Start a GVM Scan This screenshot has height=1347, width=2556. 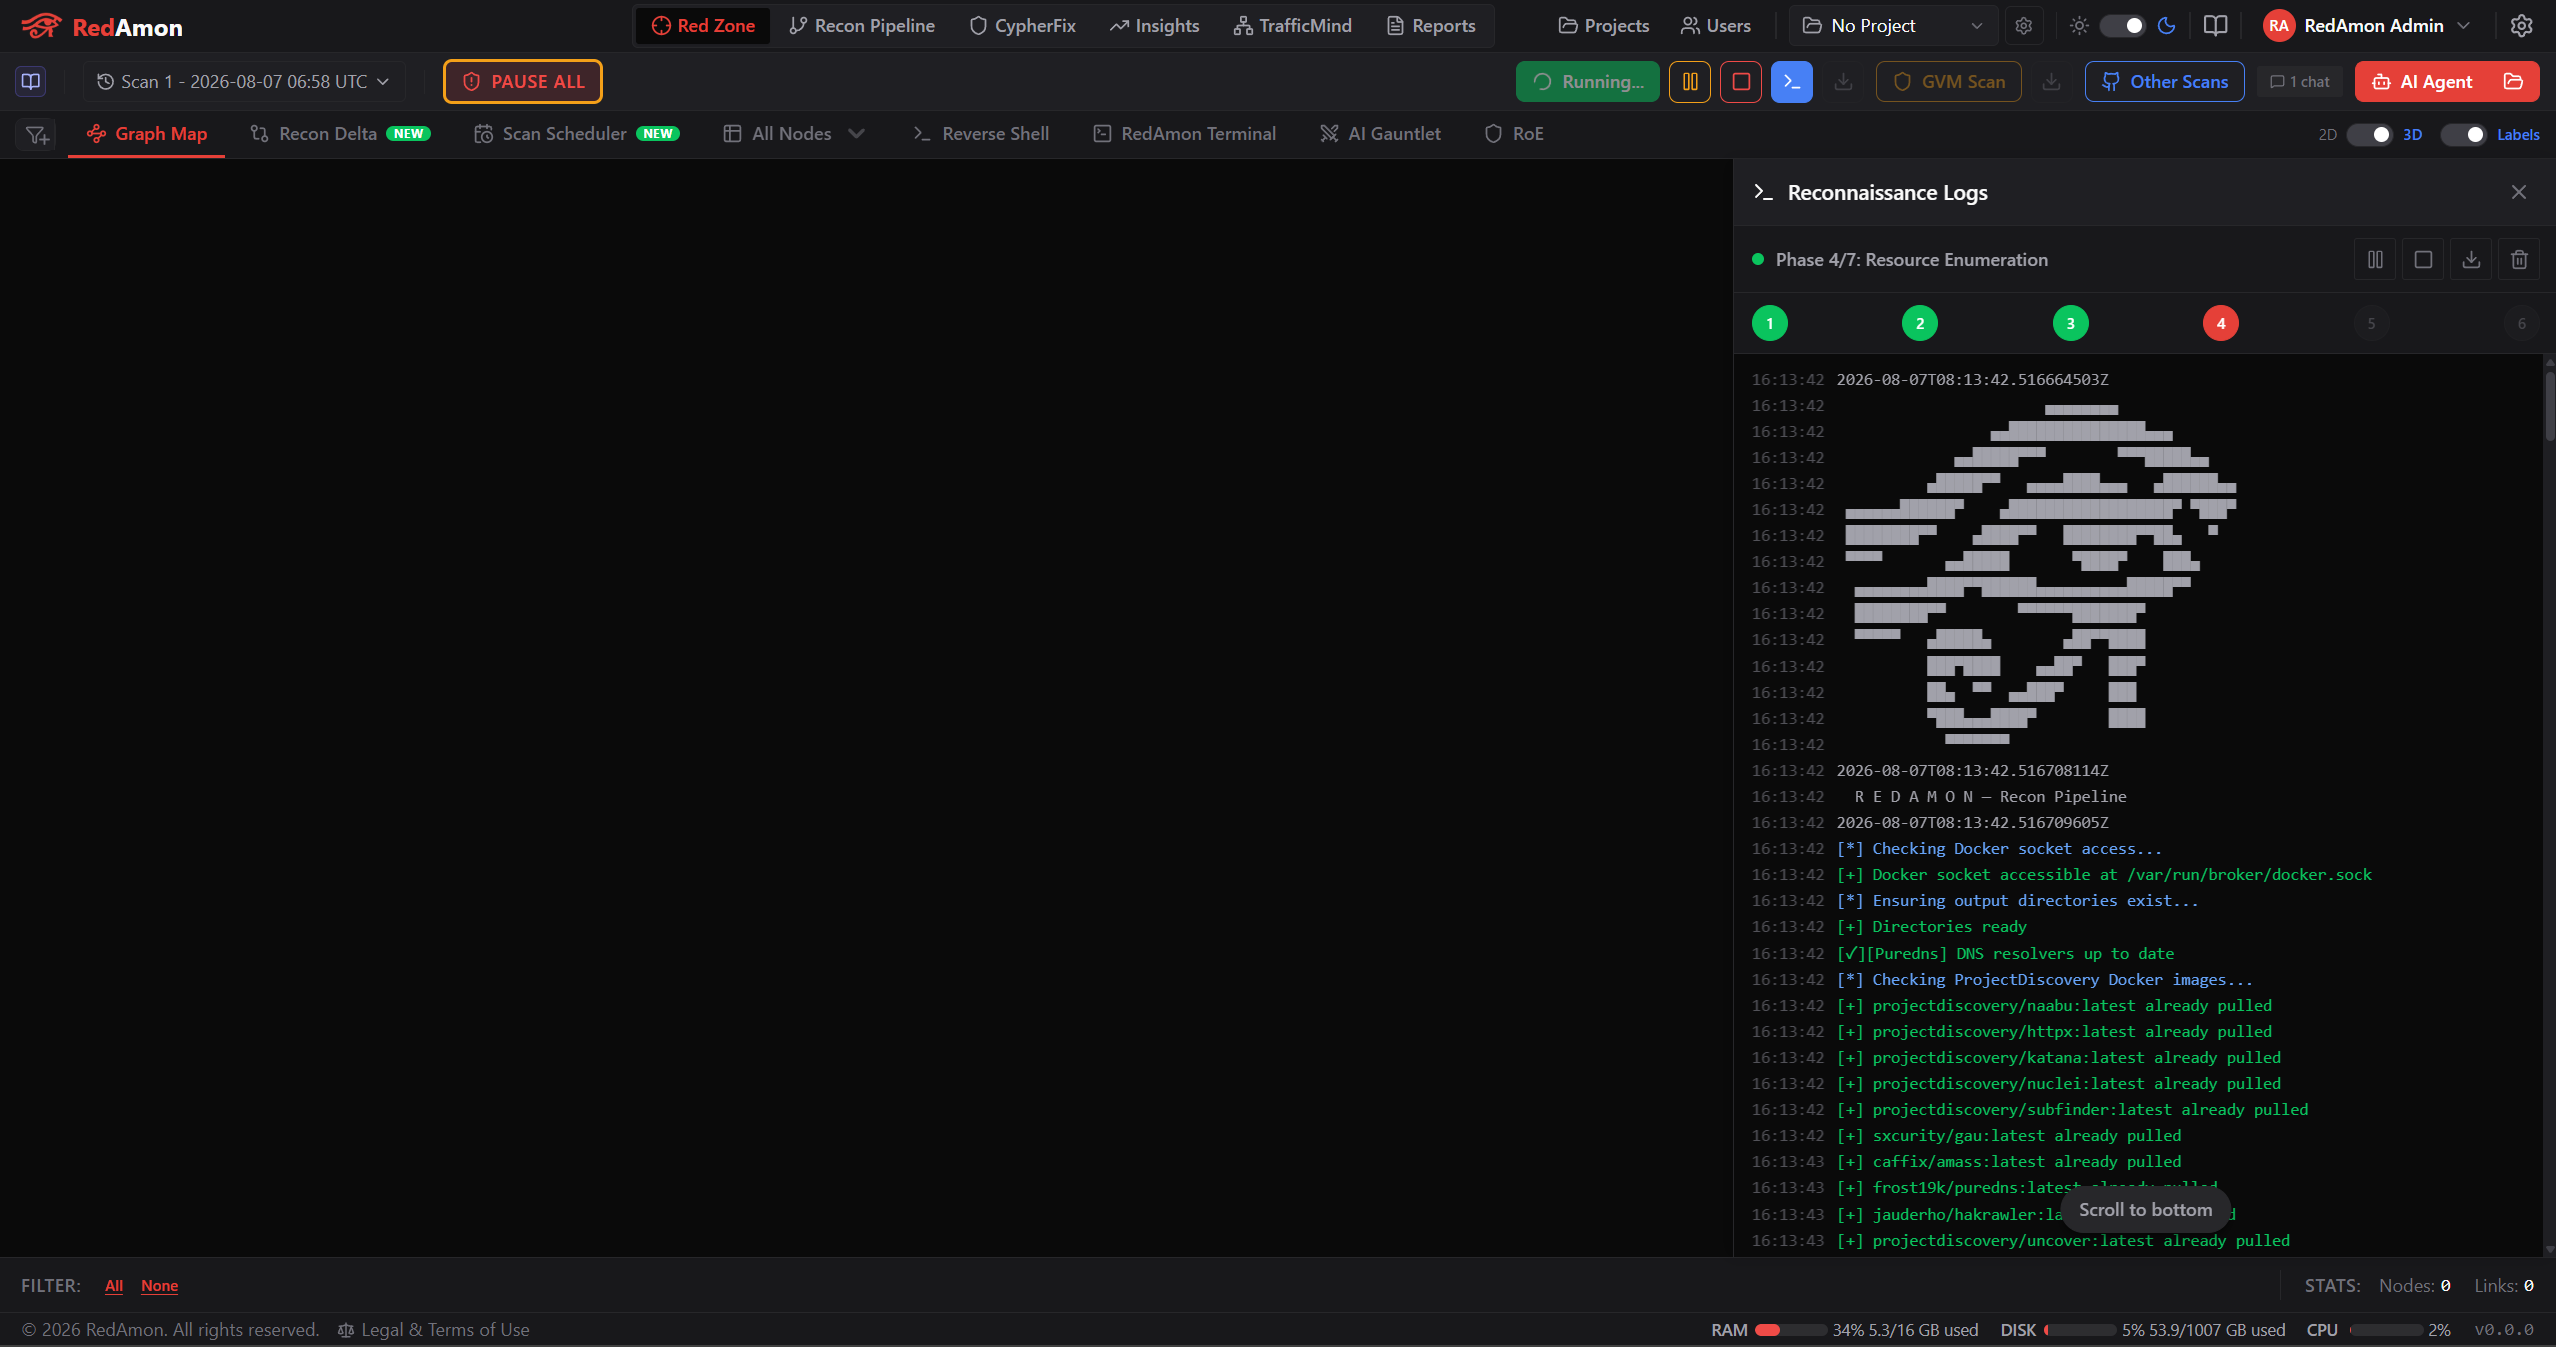tap(1949, 82)
